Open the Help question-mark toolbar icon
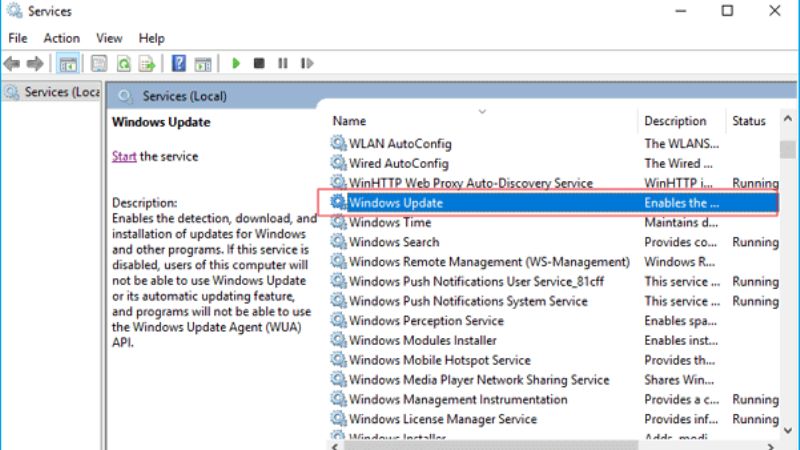This screenshot has height=450, width=800. (179, 64)
